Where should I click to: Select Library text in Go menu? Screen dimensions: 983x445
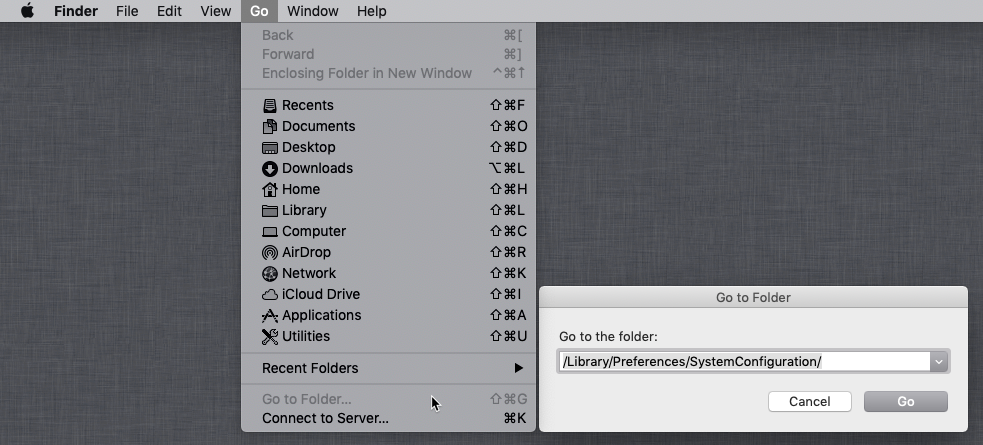pos(304,211)
